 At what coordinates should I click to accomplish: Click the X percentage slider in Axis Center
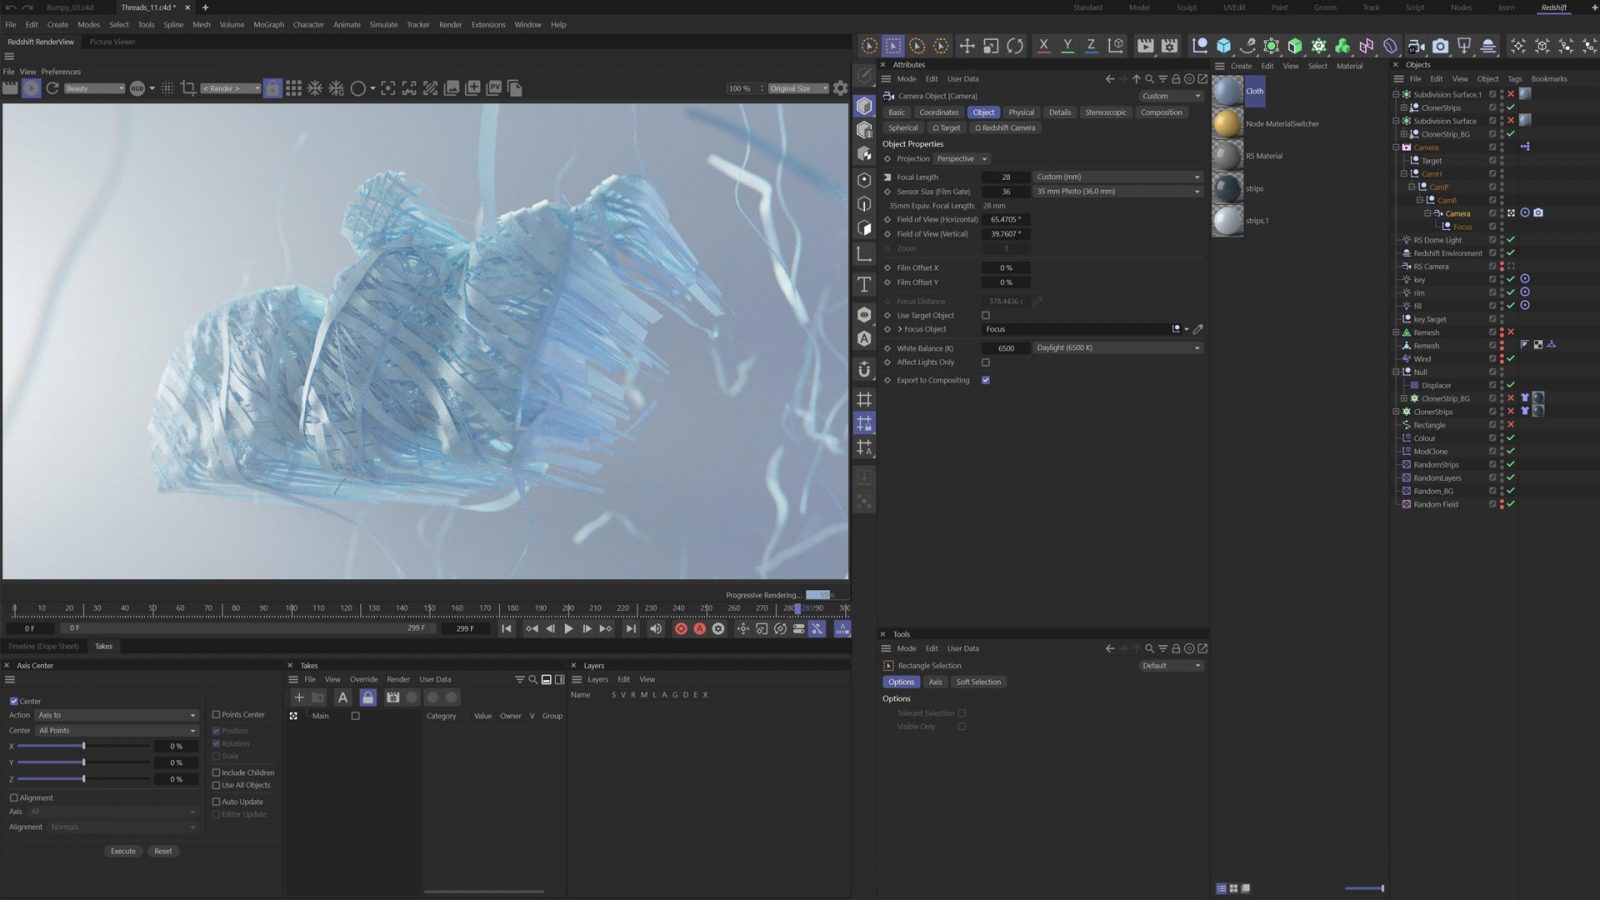tap(82, 746)
